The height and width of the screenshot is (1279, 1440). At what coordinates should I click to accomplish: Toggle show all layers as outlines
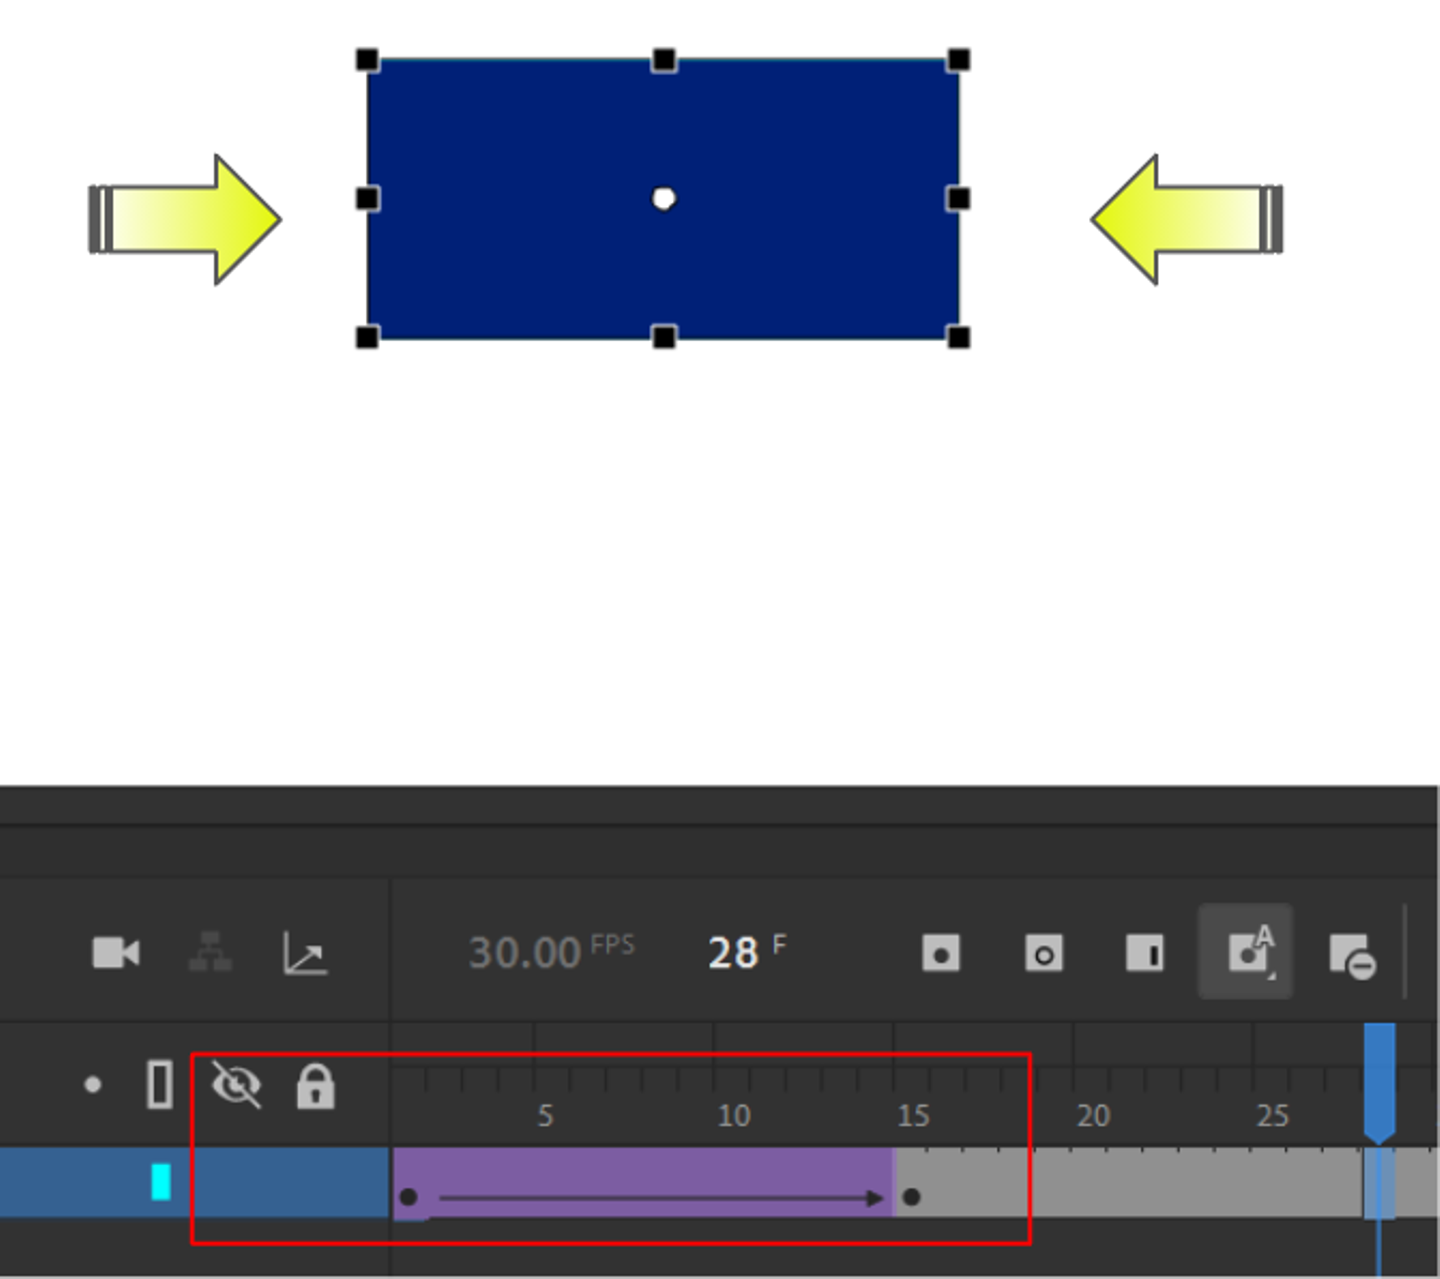tap(160, 1085)
